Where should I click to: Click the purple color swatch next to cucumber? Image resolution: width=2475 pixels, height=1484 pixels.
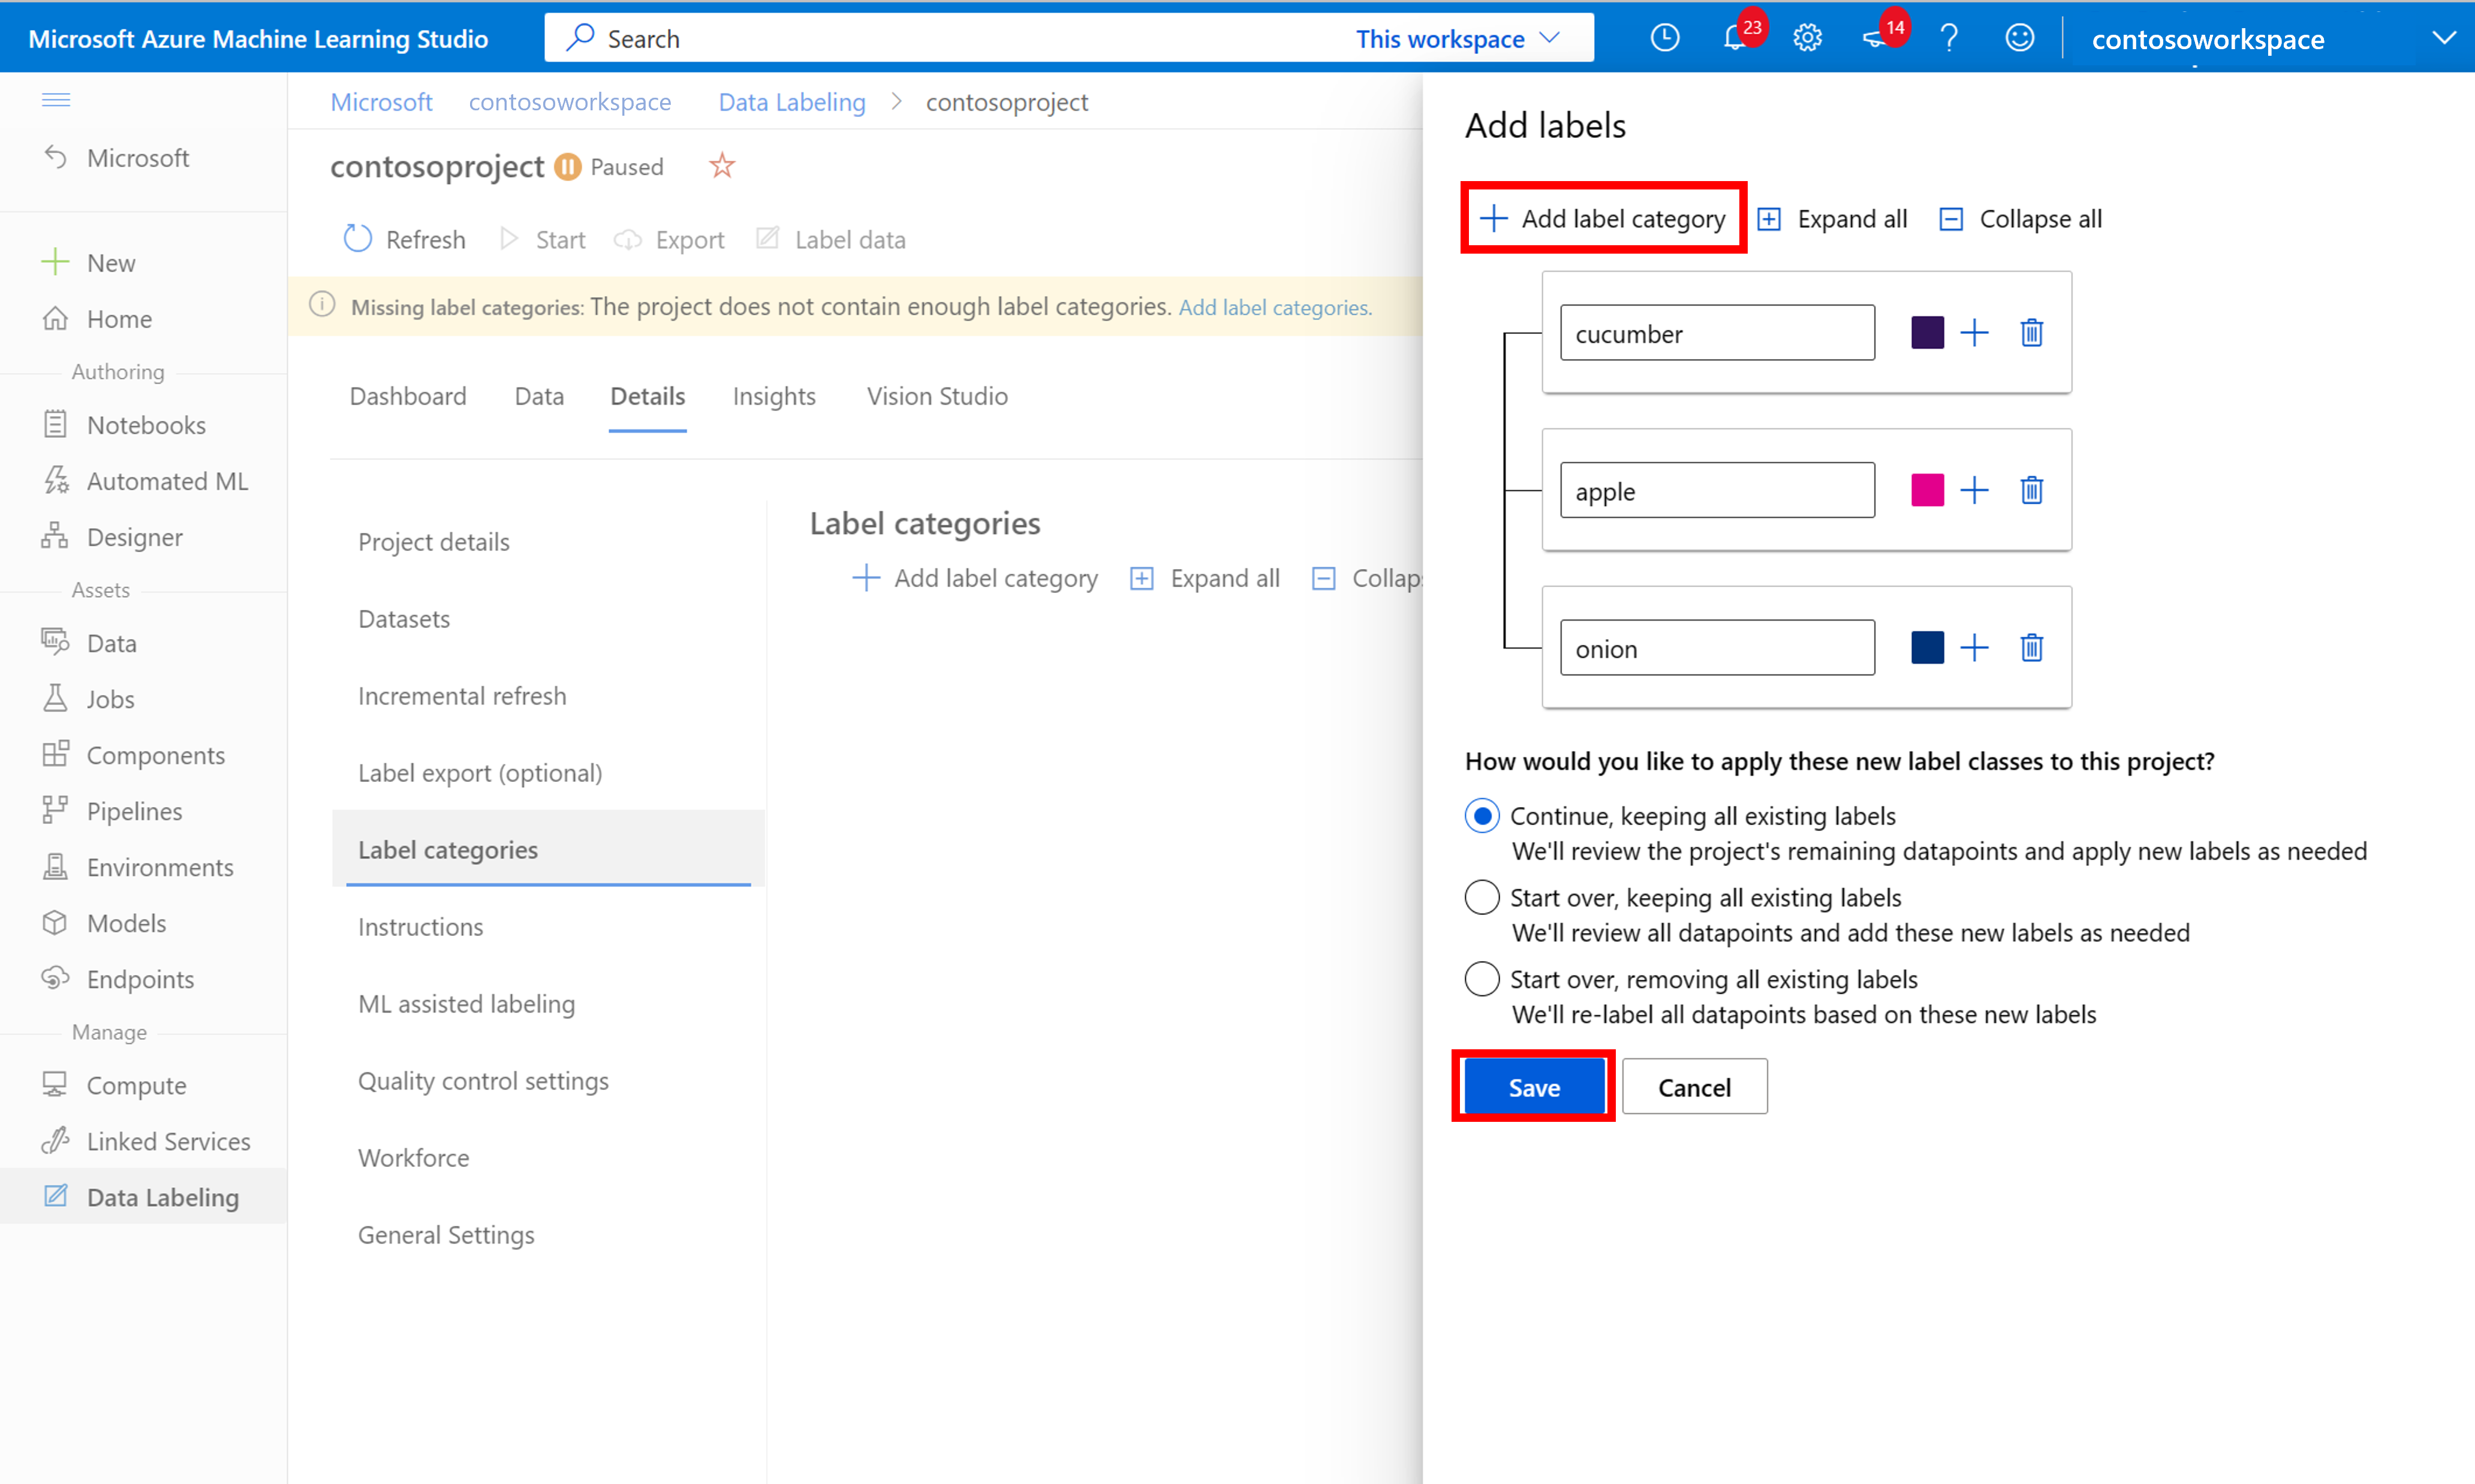(x=1928, y=332)
